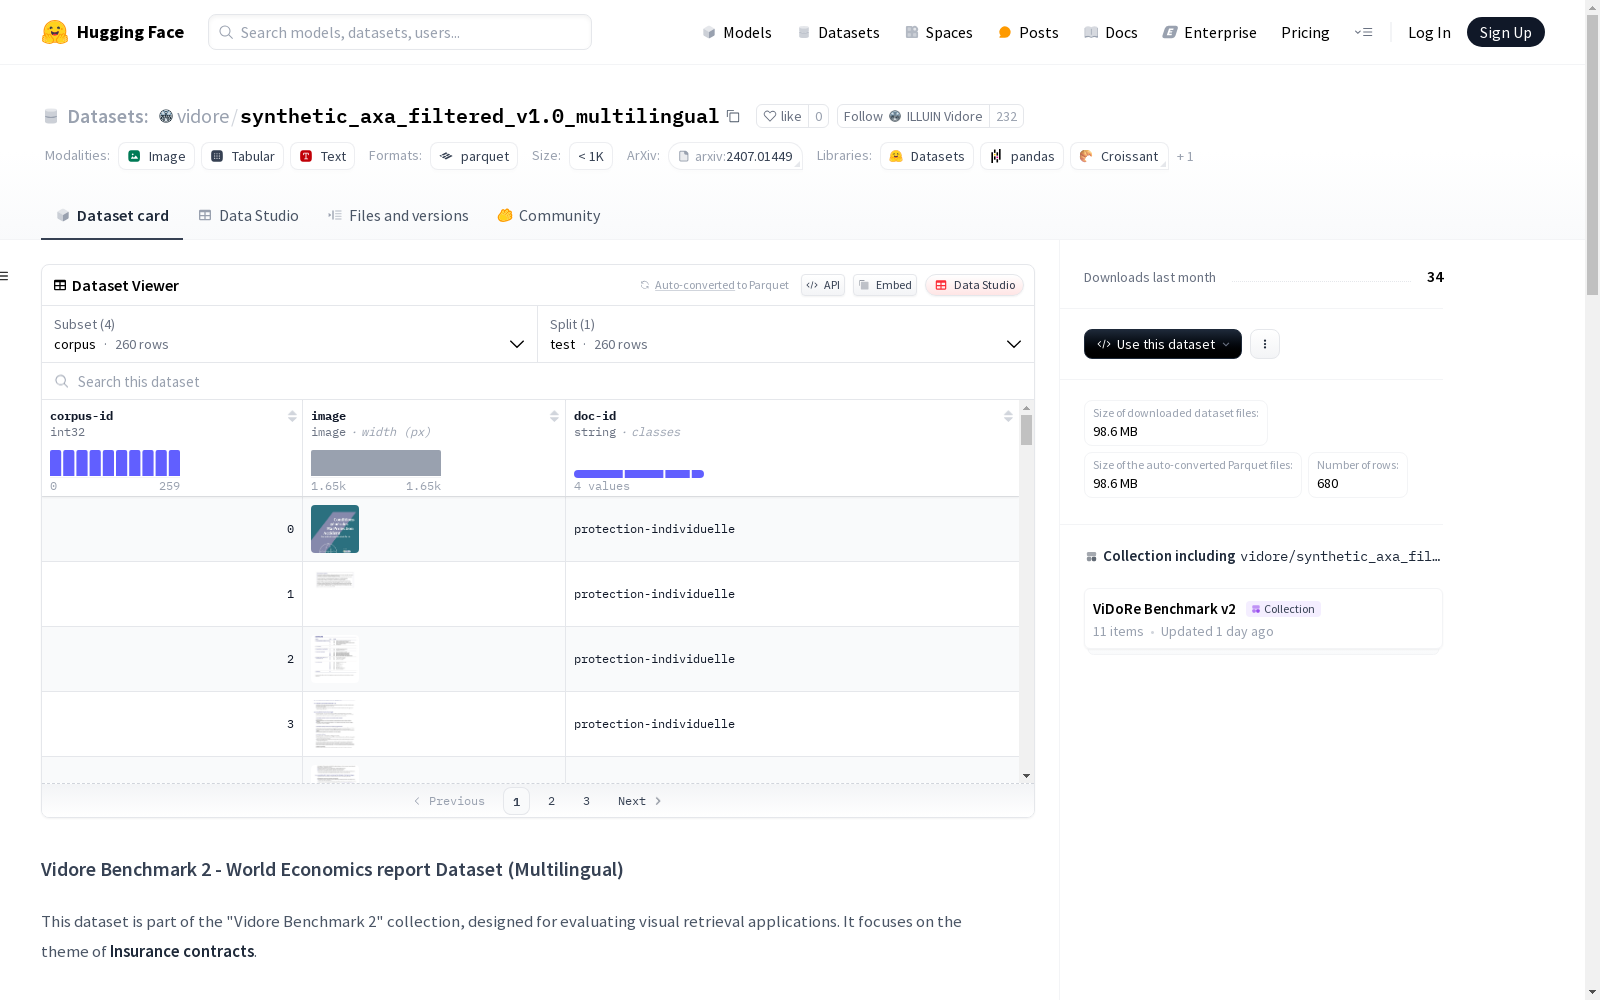Like the dataset with the heart button
The width and height of the screenshot is (1600, 1000).
point(782,116)
